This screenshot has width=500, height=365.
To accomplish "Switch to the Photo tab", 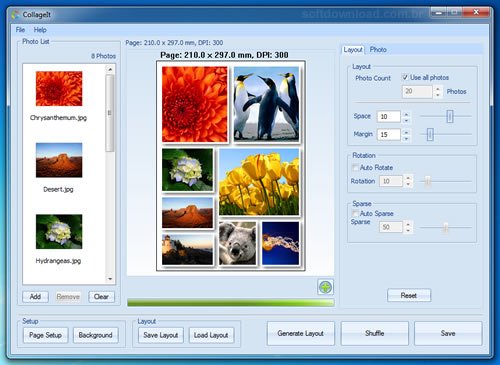I will pos(378,50).
